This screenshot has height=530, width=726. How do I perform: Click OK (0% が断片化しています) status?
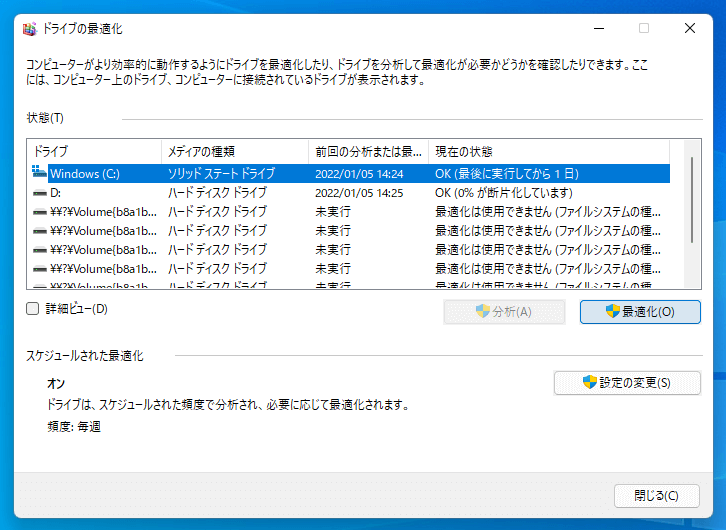pyautogui.click(x=504, y=193)
